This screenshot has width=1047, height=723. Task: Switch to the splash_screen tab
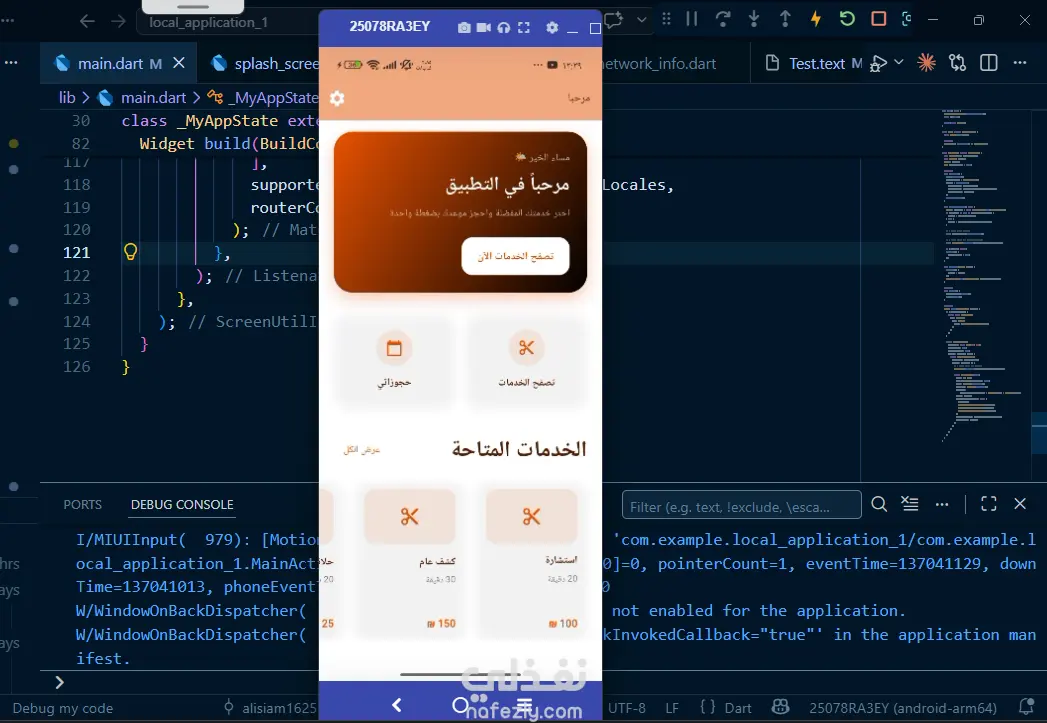pyautogui.click(x=264, y=63)
